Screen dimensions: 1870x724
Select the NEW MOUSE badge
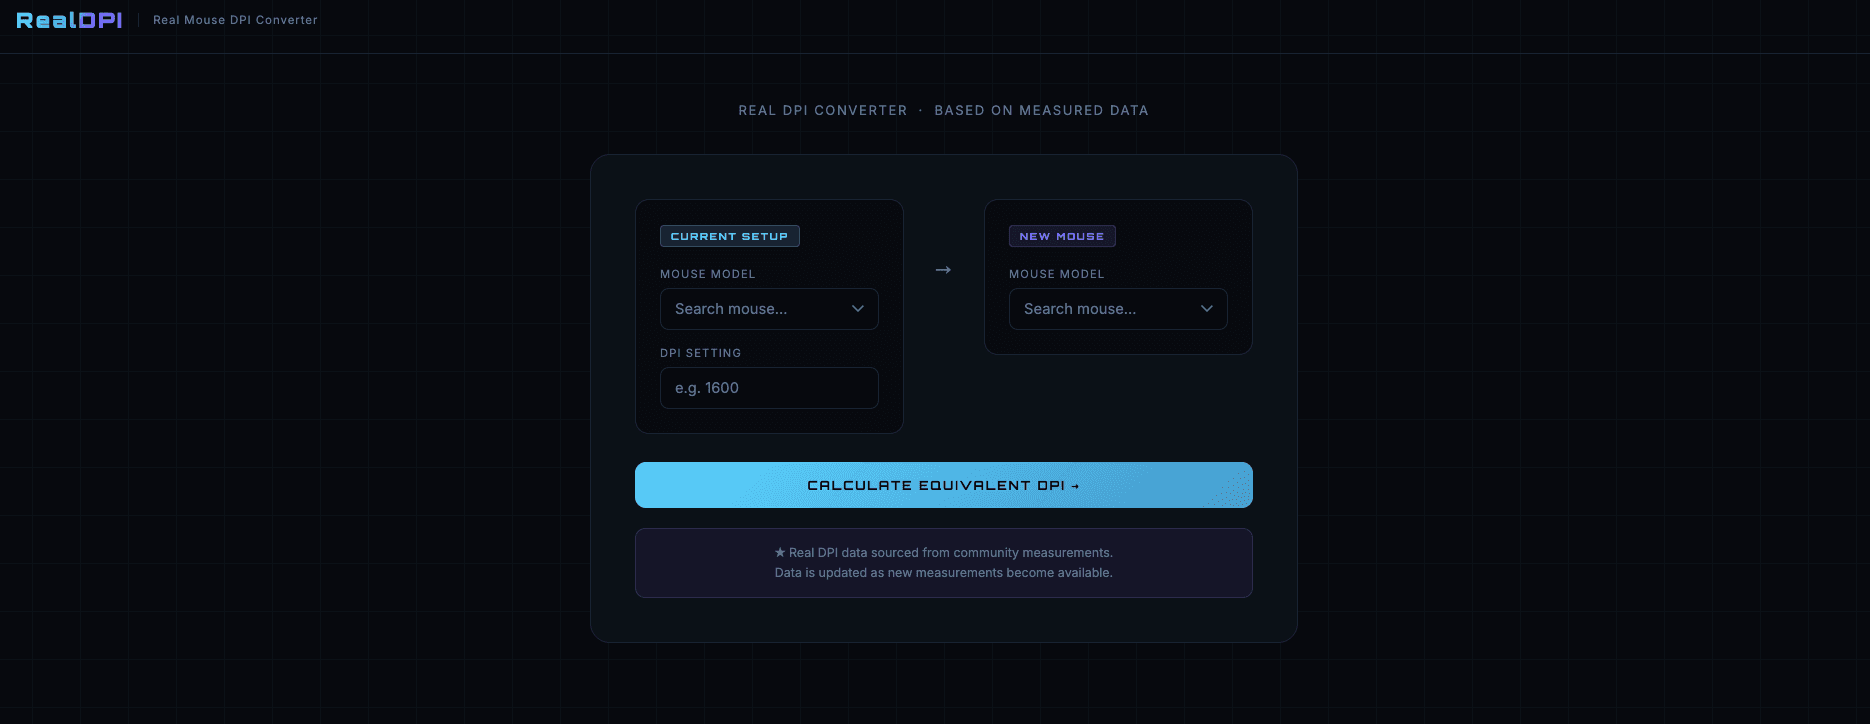click(x=1062, y=236)
